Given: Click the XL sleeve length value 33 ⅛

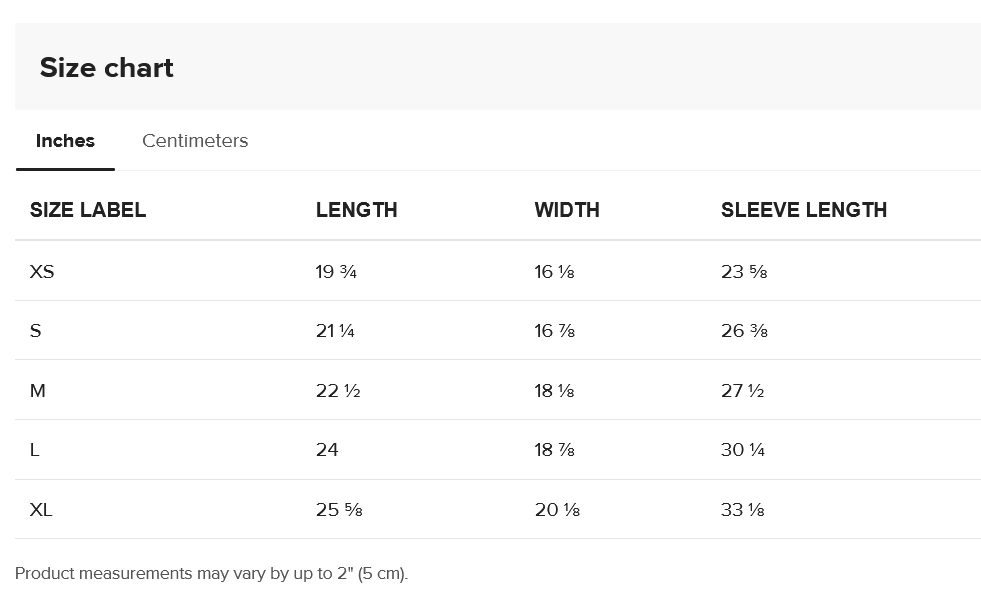Looking at the screenshot, I should point(743,510).
